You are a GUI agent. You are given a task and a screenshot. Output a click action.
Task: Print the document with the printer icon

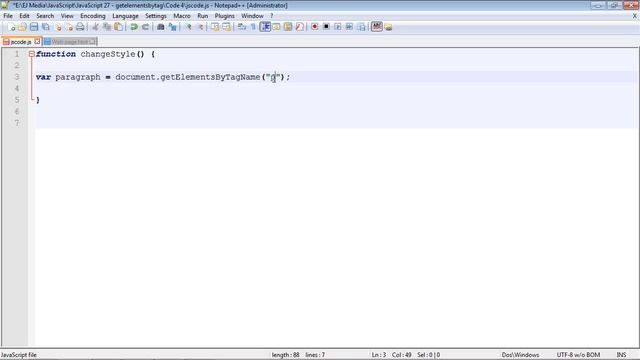(80, 27)
